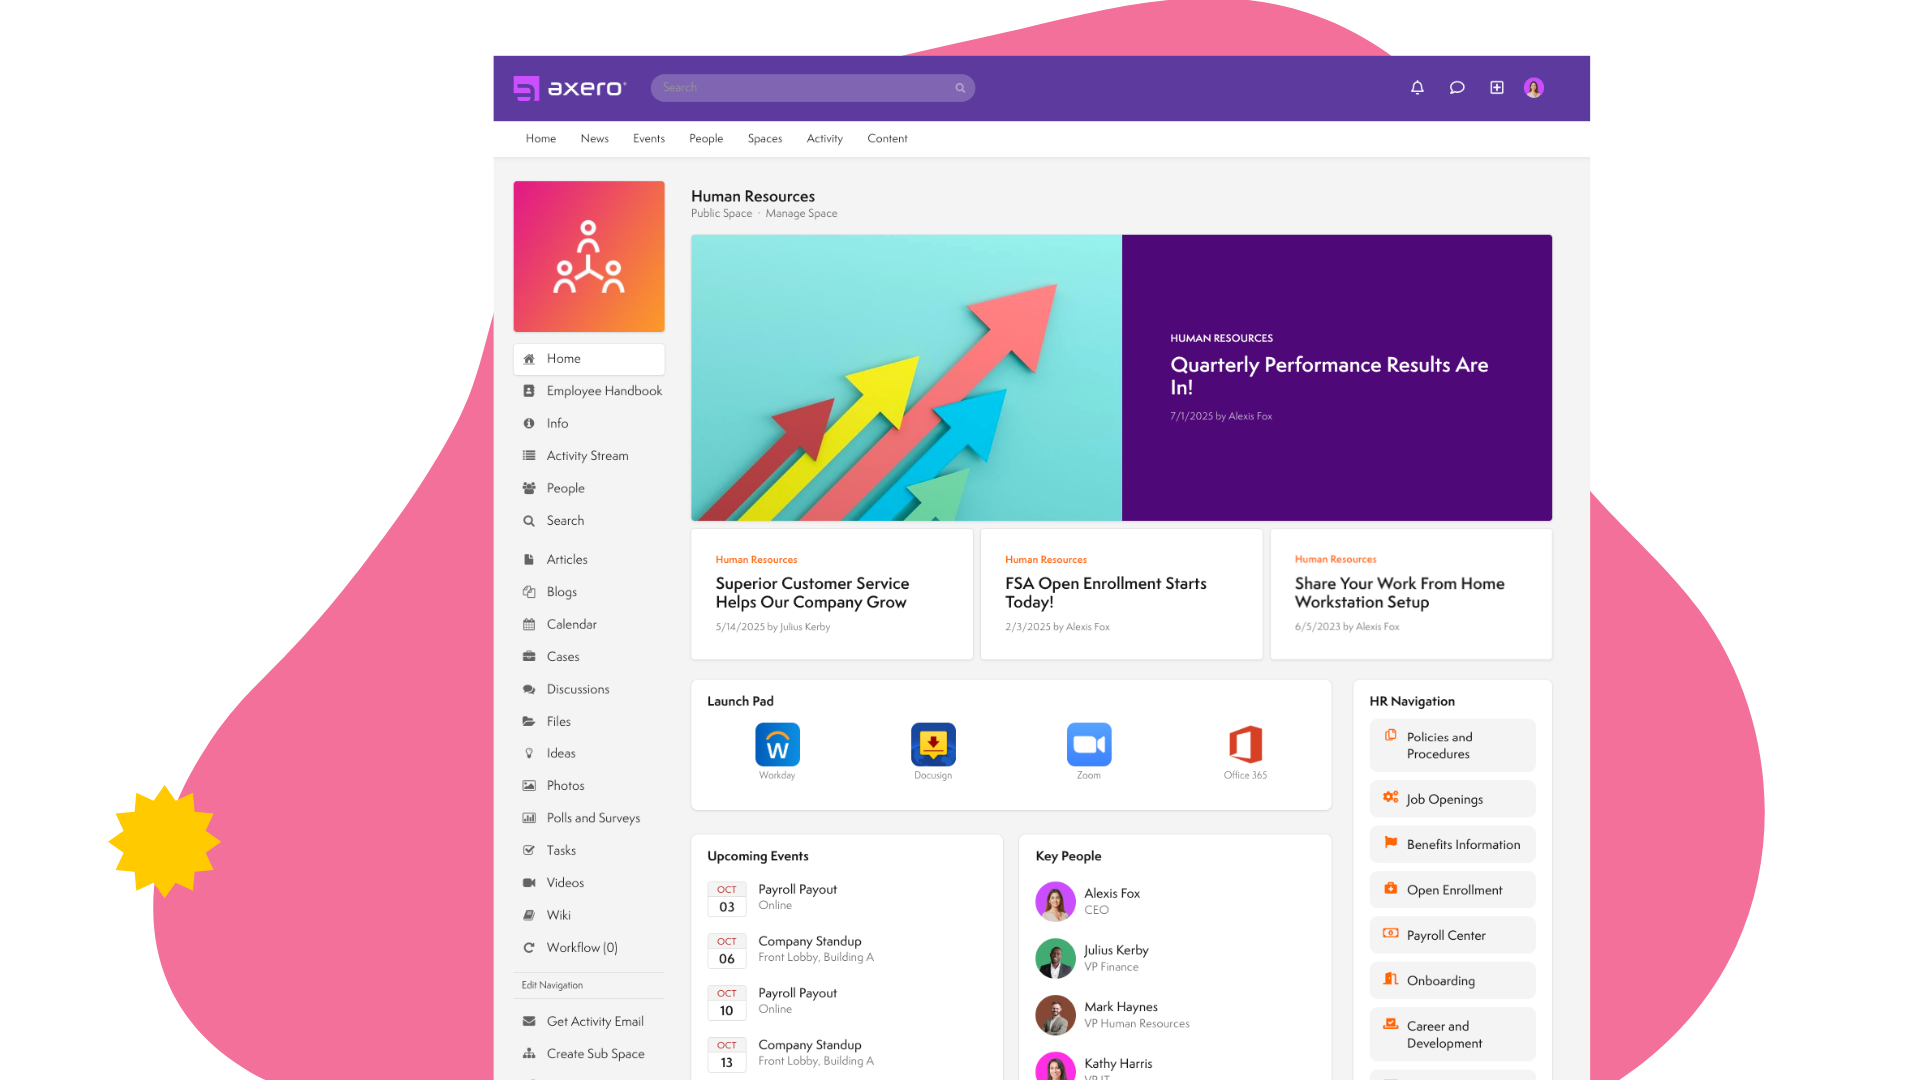Open Job Openings in HR Navigation

(1444, 798)
